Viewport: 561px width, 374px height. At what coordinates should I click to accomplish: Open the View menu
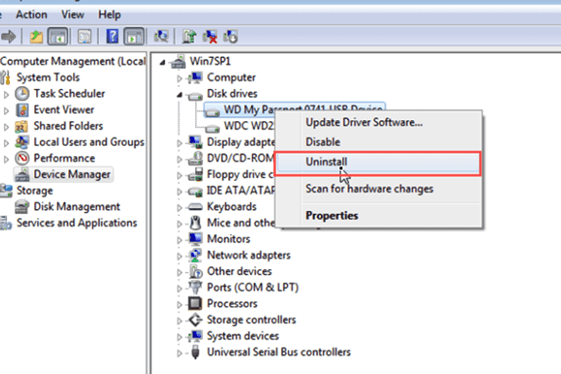[x=73, y=15]
